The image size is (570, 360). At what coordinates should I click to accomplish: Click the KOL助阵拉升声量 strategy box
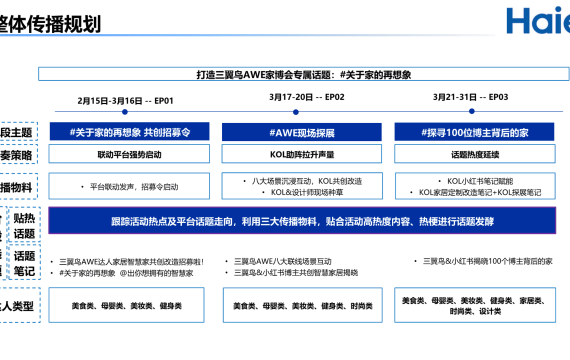pos(302,154)
